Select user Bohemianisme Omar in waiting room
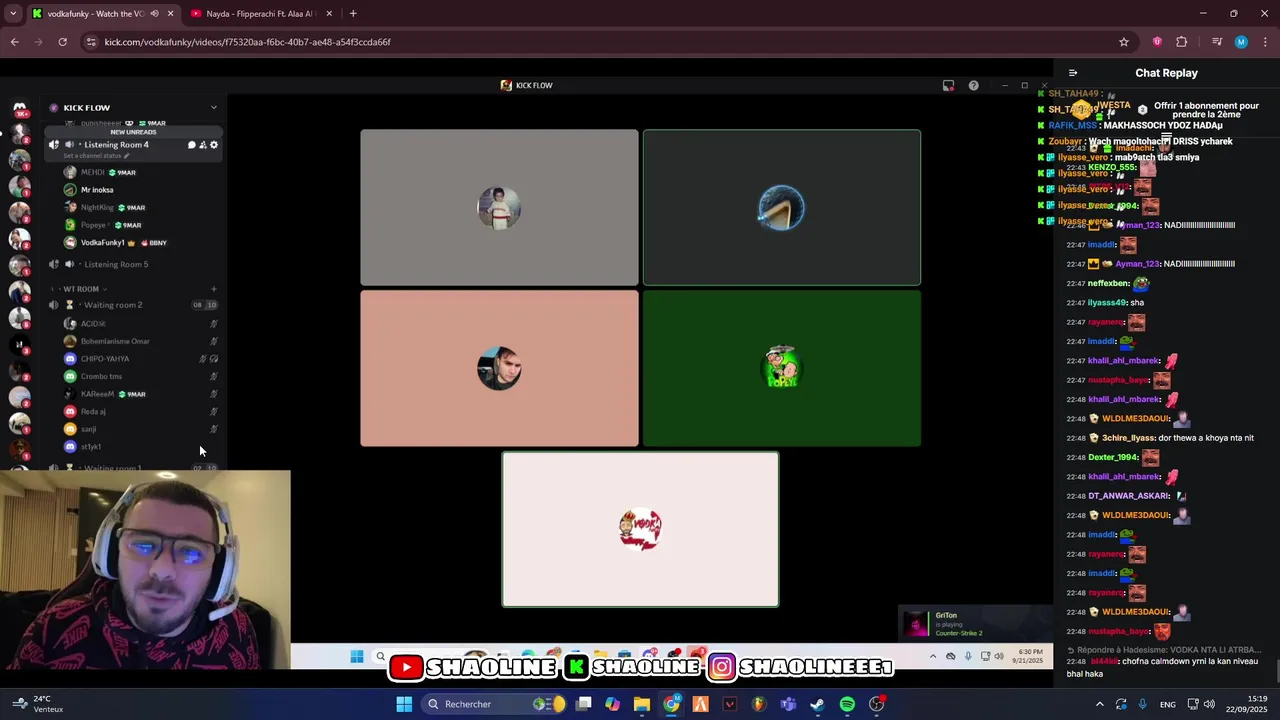Screen dimensions: 1280x720 pyautogui.click(x=115, y=341)
